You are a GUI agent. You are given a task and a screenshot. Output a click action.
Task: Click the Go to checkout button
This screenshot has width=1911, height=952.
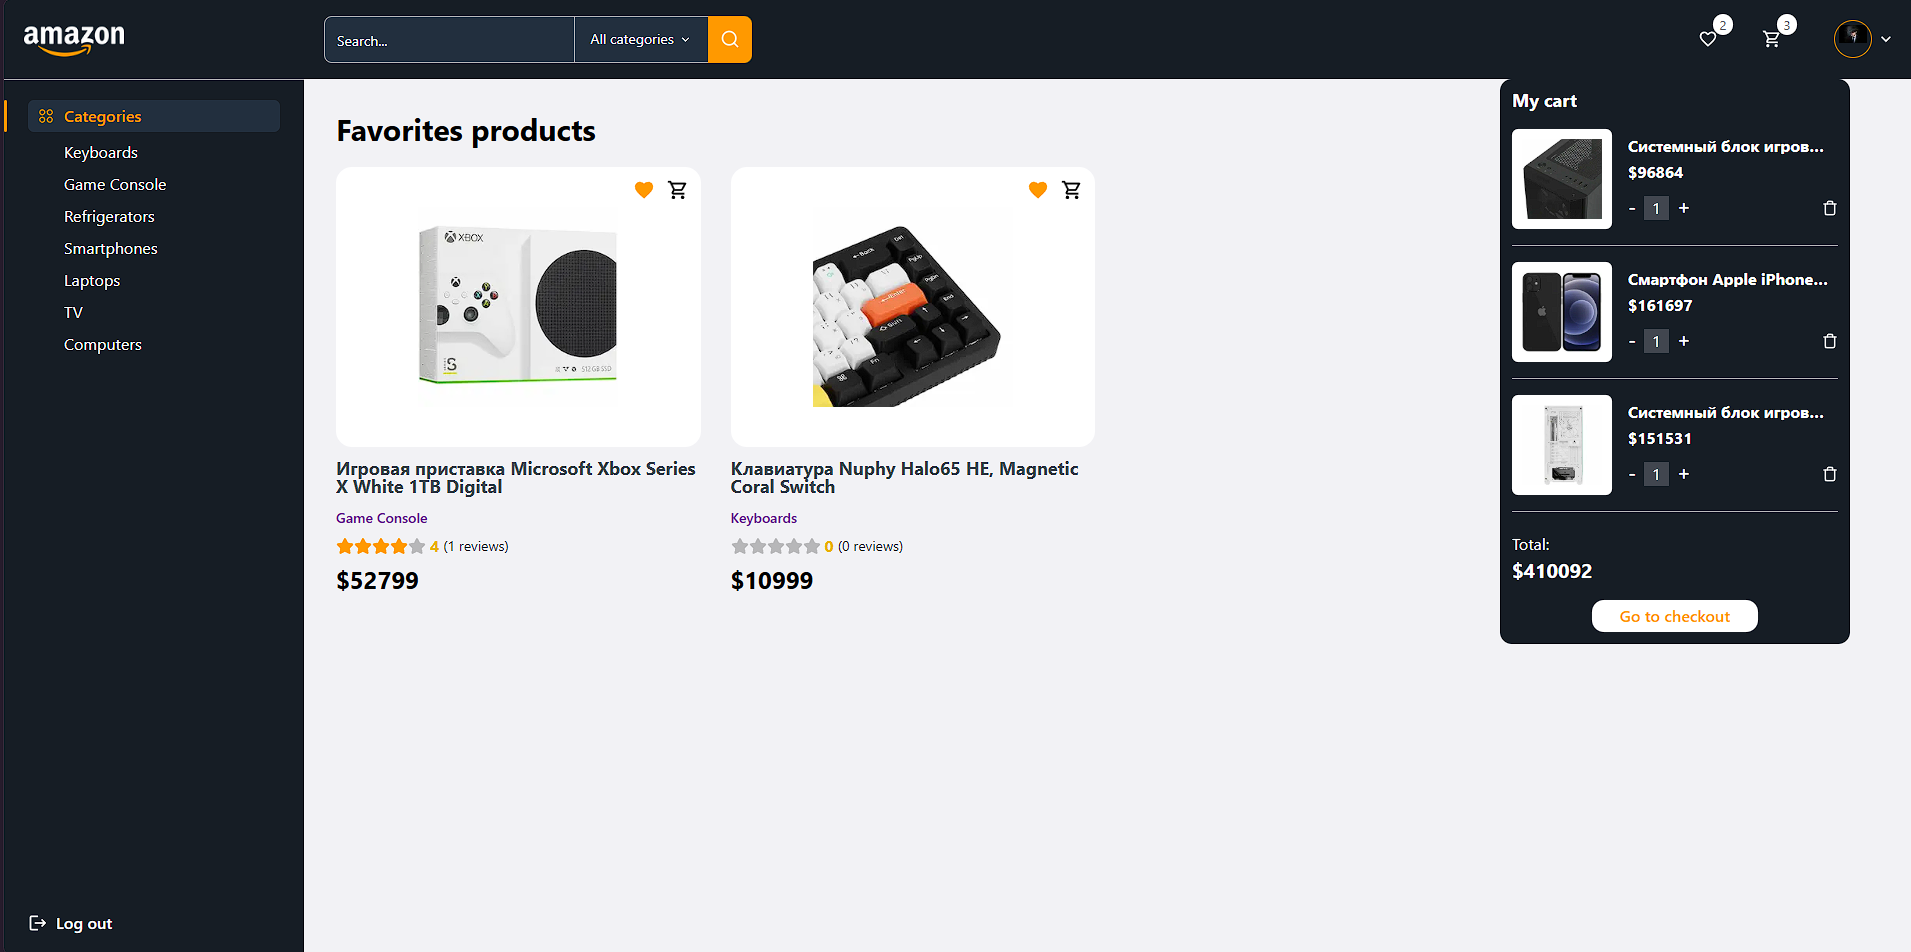pyautogui.click(x=1675, y=616)
